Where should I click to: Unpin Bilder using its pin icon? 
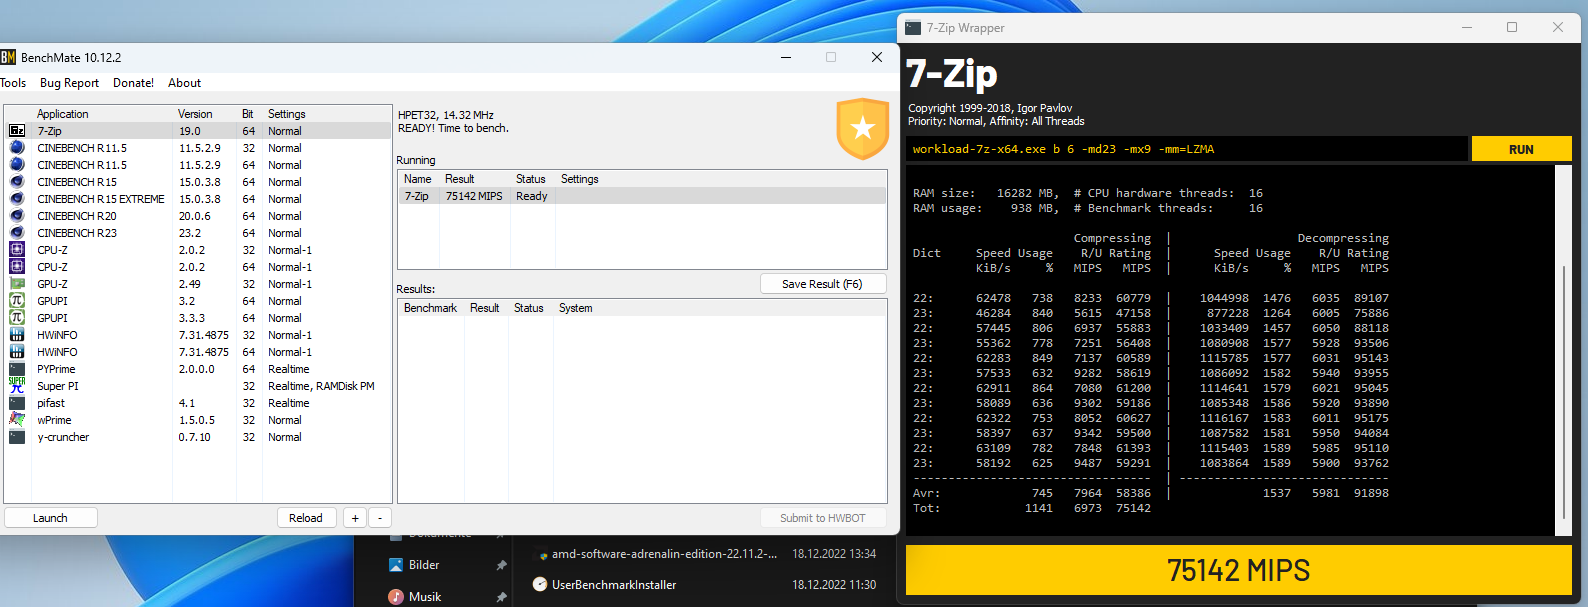click(501, 565)
